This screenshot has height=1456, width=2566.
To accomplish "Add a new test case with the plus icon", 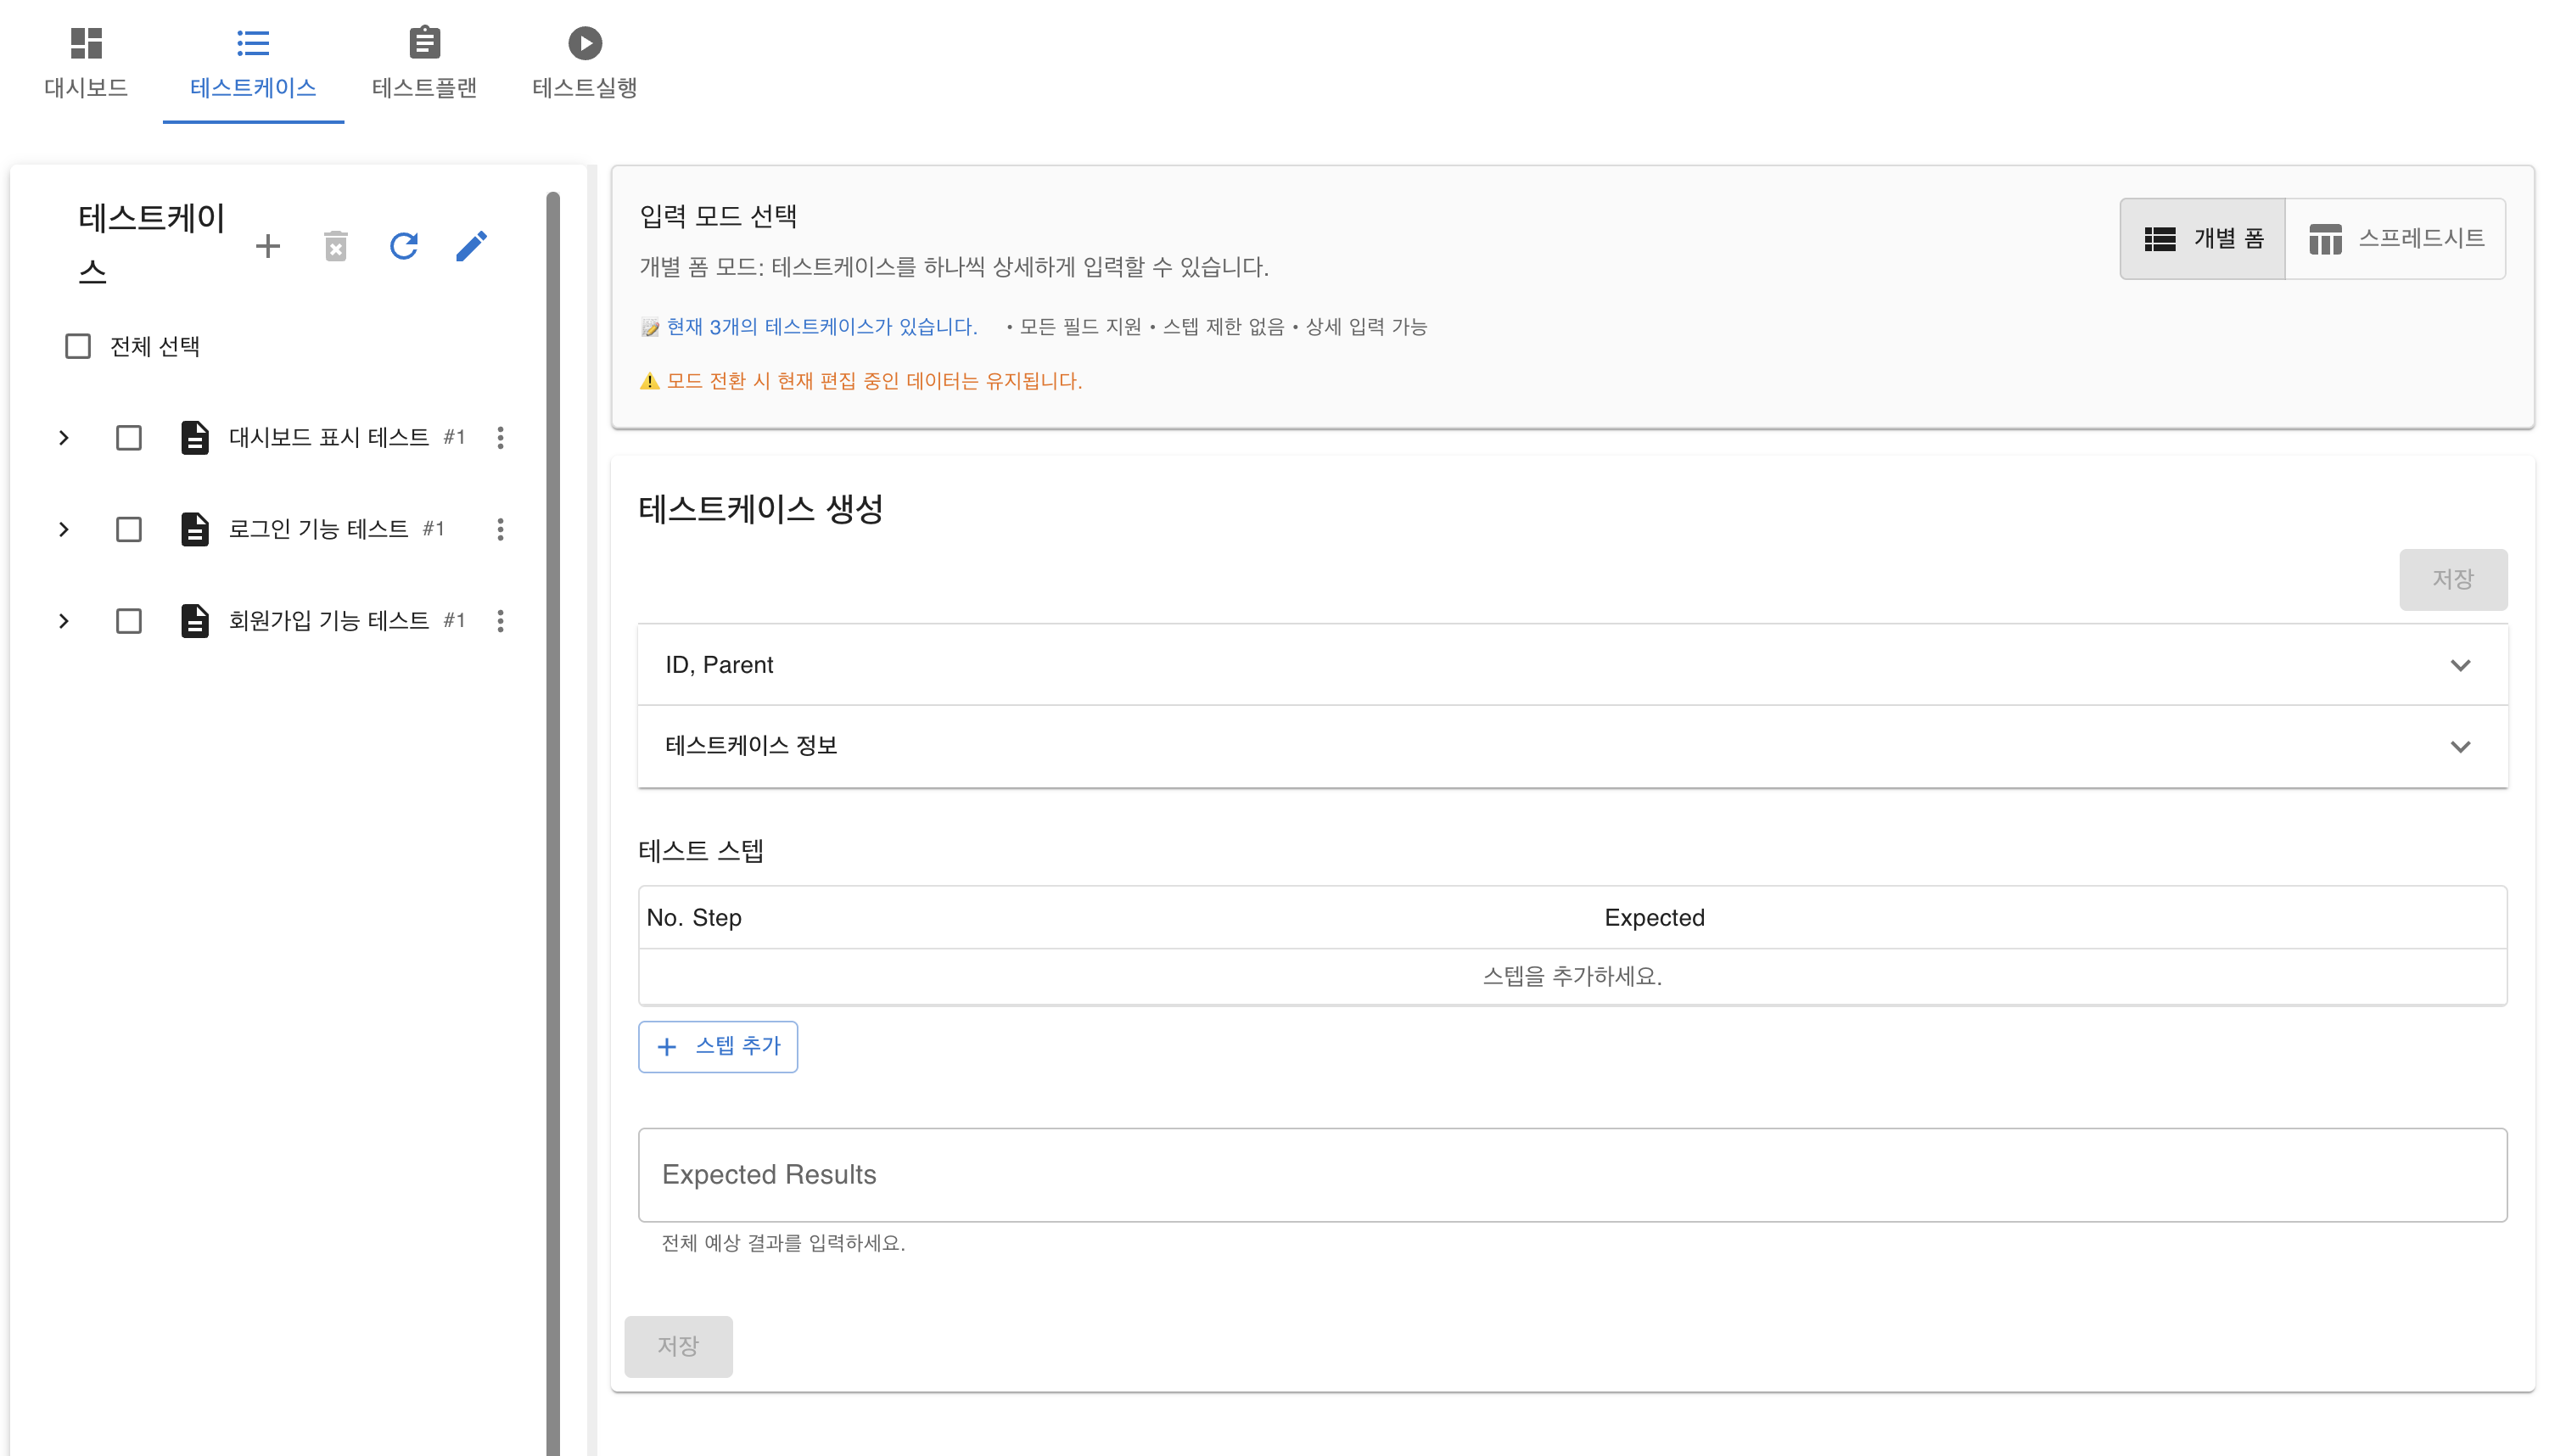I will pyautogui.click(x=268, y=246).
